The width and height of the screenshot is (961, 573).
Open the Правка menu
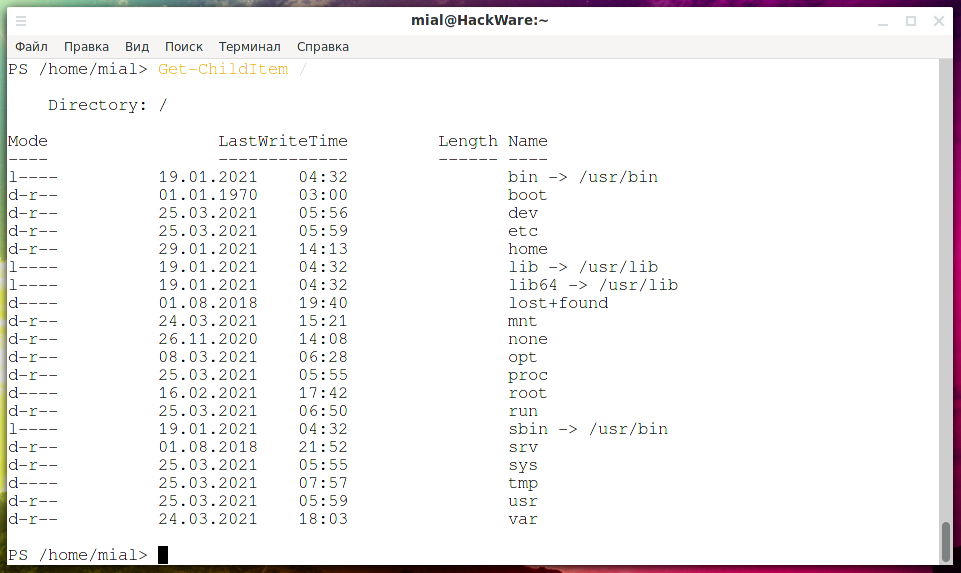[x=86, y=47]
